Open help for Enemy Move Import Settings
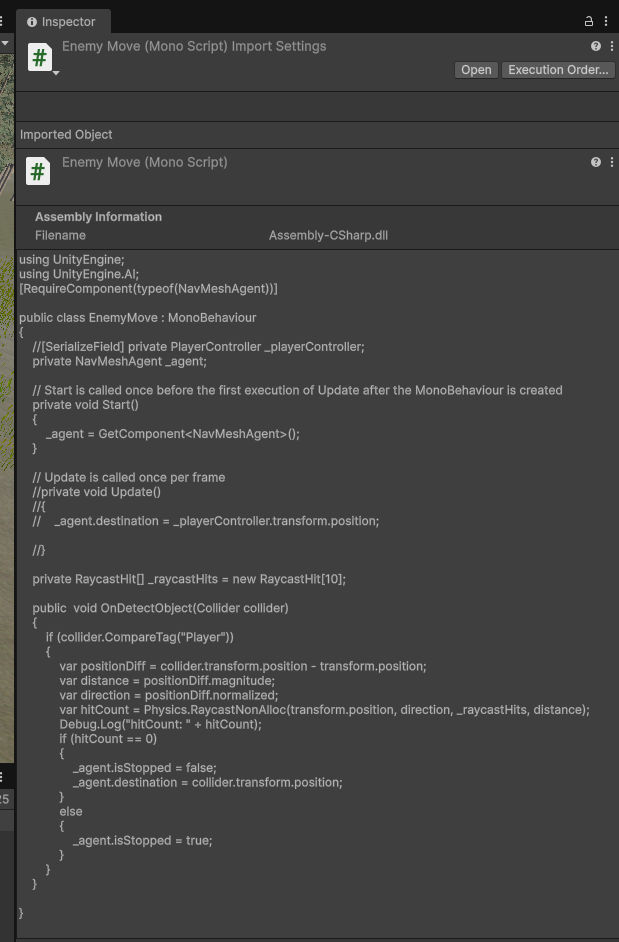The width and height of the screenshot is (619, 942). click(x=596, y=46)
